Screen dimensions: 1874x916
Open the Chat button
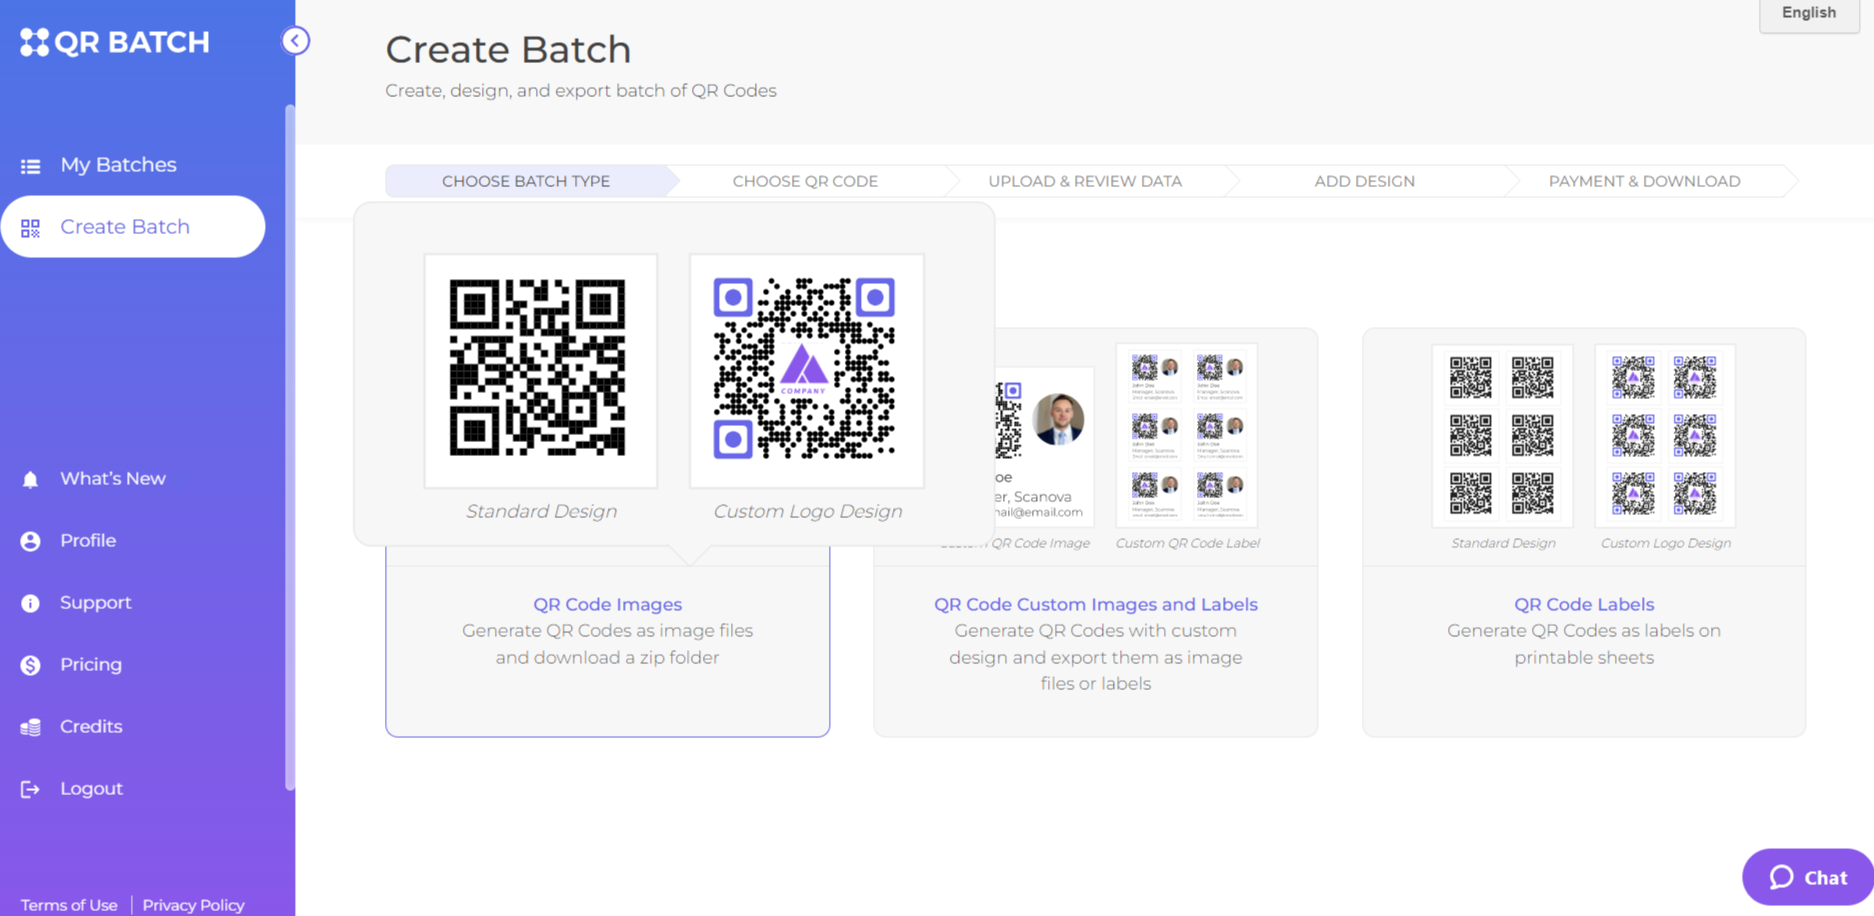click(x=1808, y=877)
